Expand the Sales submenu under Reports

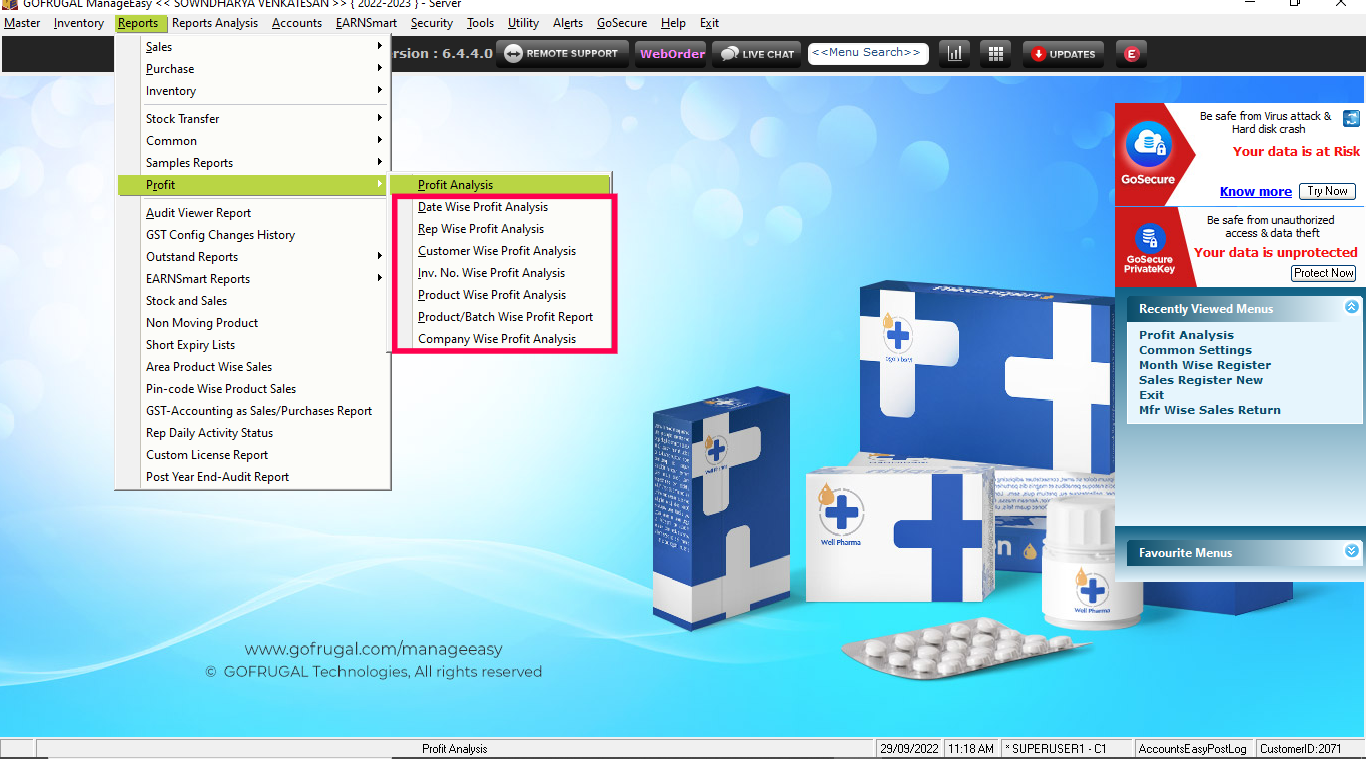253,47
